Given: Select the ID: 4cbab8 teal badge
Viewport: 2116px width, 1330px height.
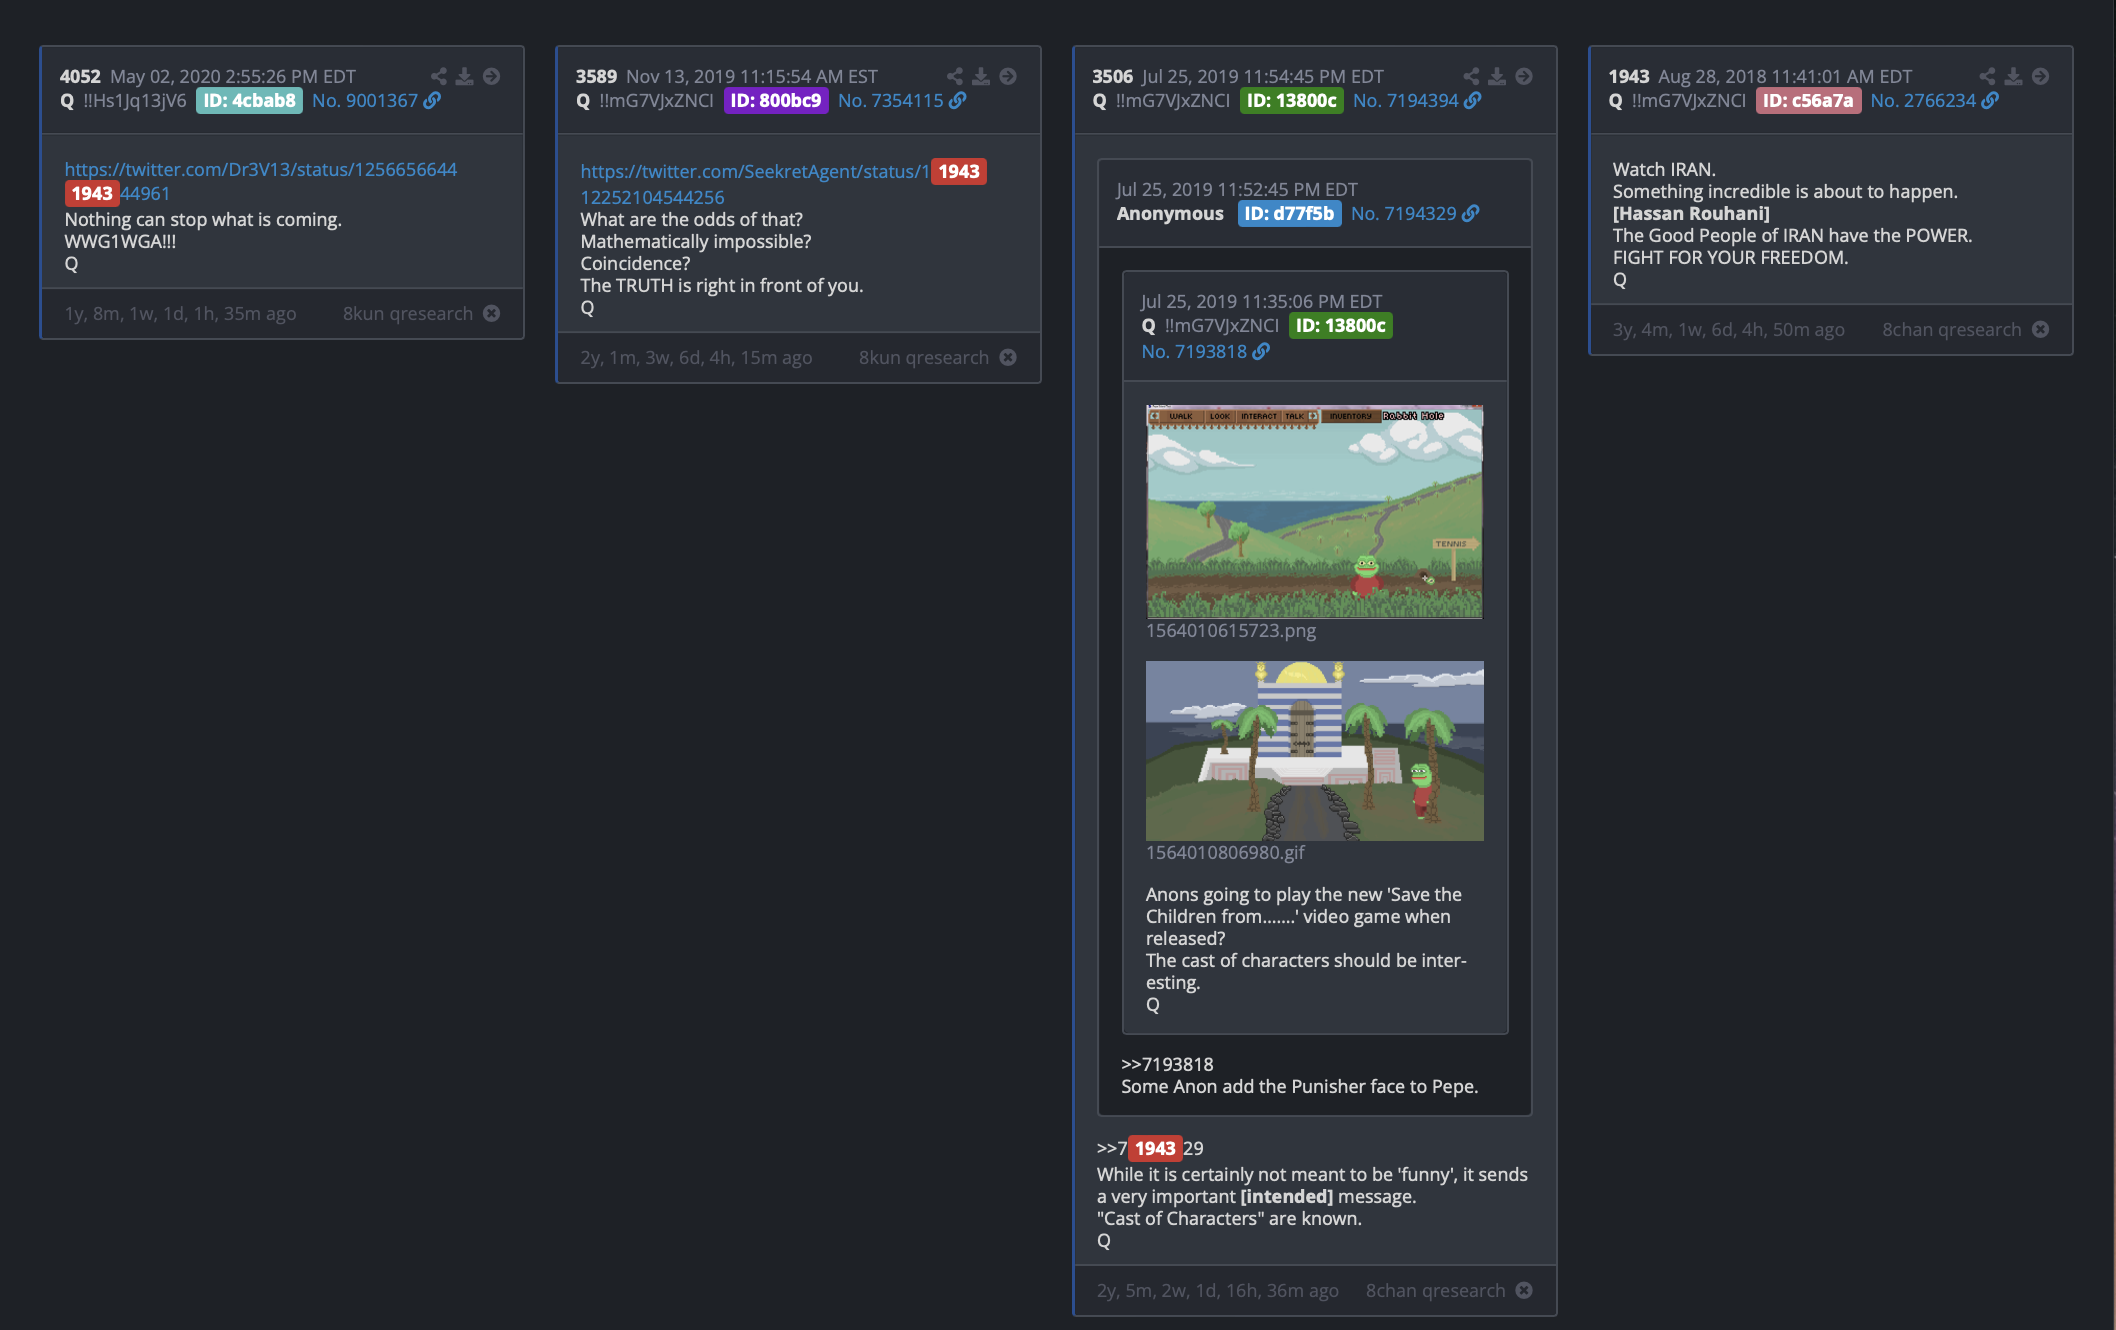Looking at the screenshot, I should (x=249, y=100).
